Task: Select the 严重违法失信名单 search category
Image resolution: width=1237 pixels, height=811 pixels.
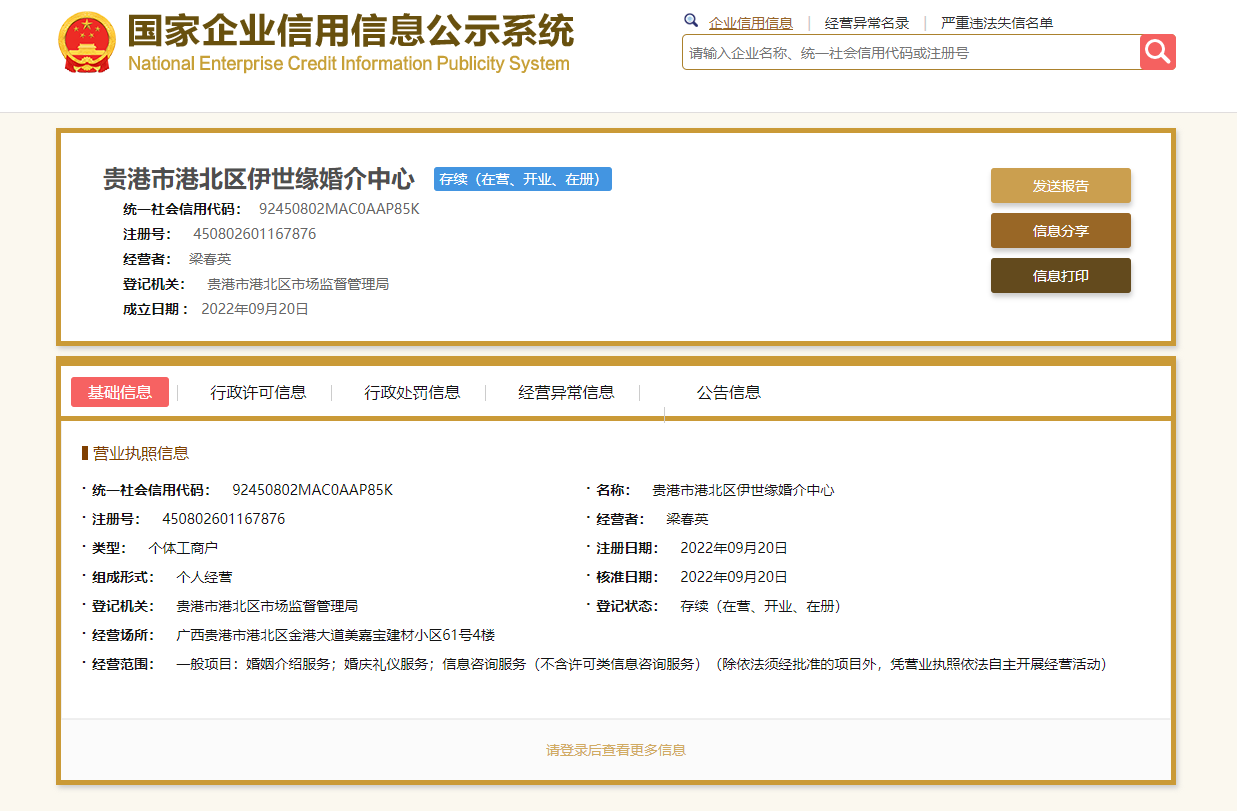Action: click(x=997, y=23)
